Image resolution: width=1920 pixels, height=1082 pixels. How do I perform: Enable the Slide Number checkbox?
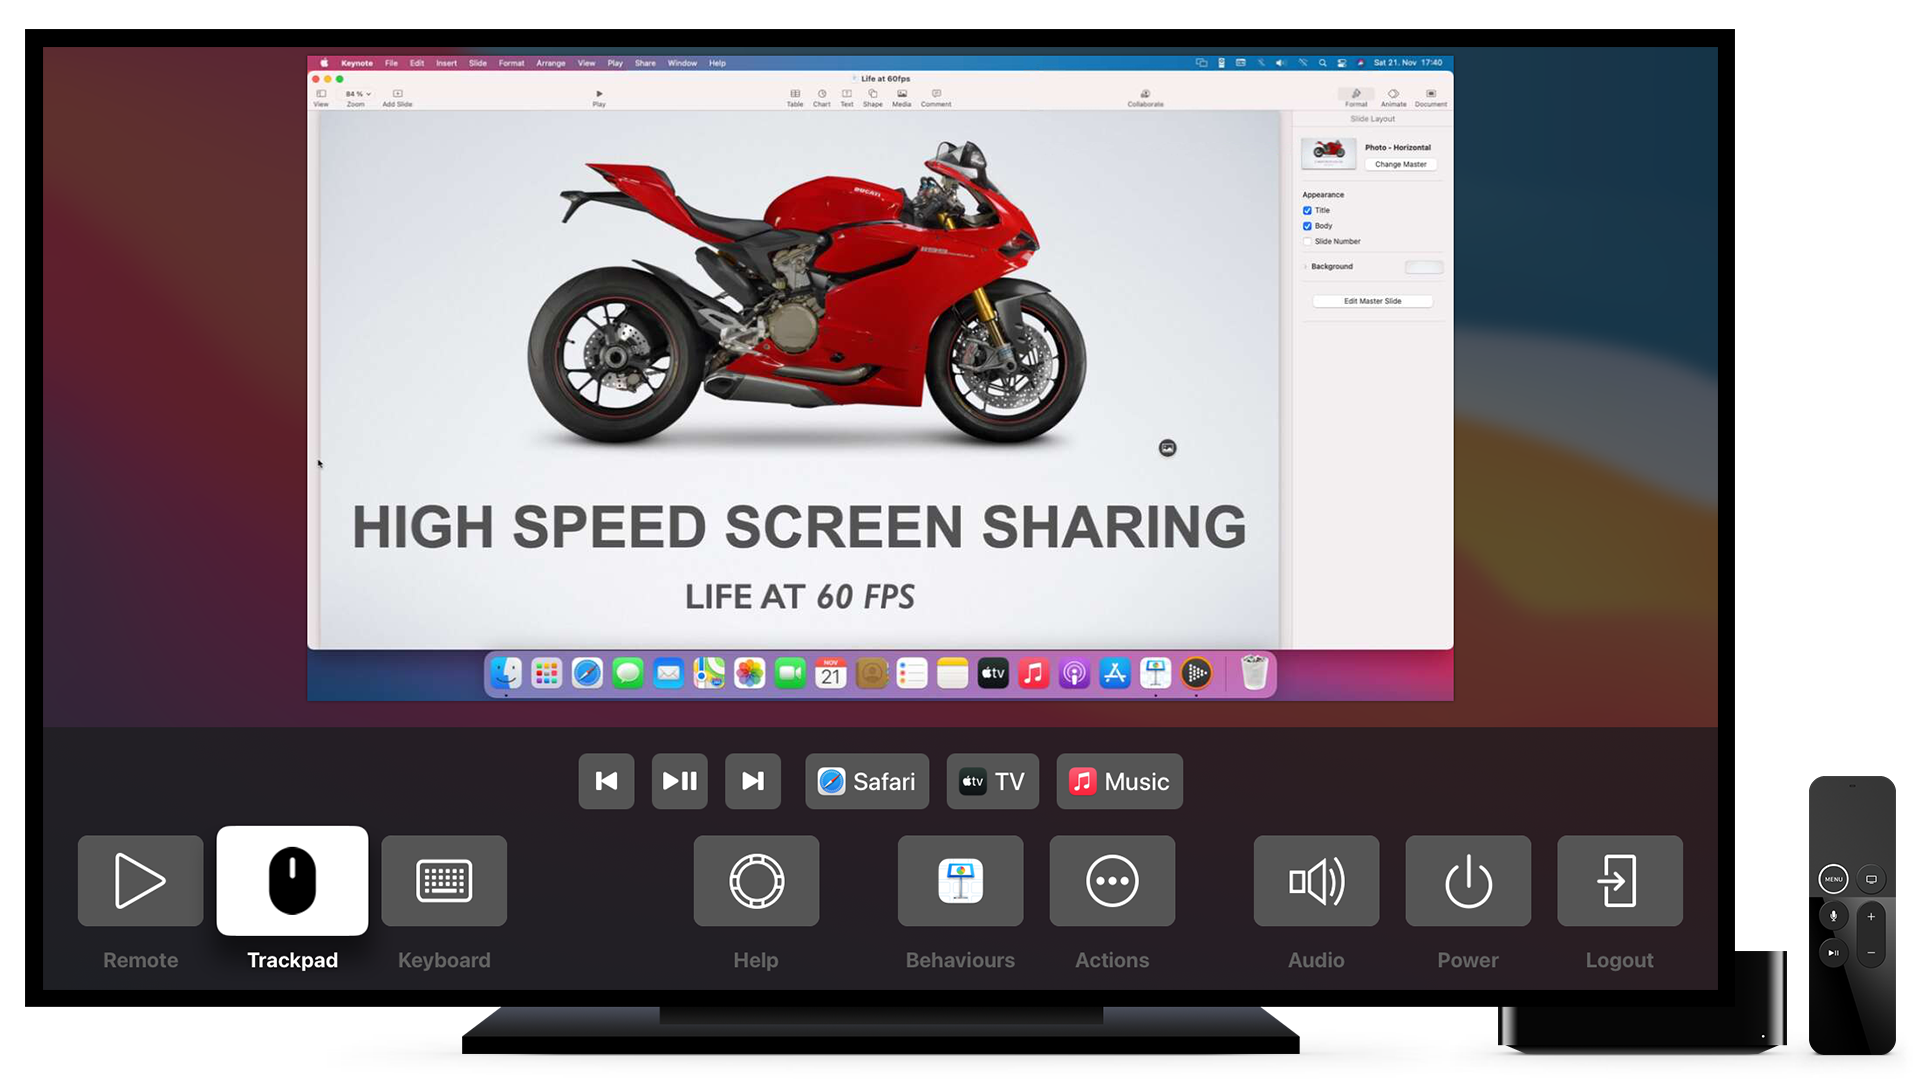click(1307, 241)
